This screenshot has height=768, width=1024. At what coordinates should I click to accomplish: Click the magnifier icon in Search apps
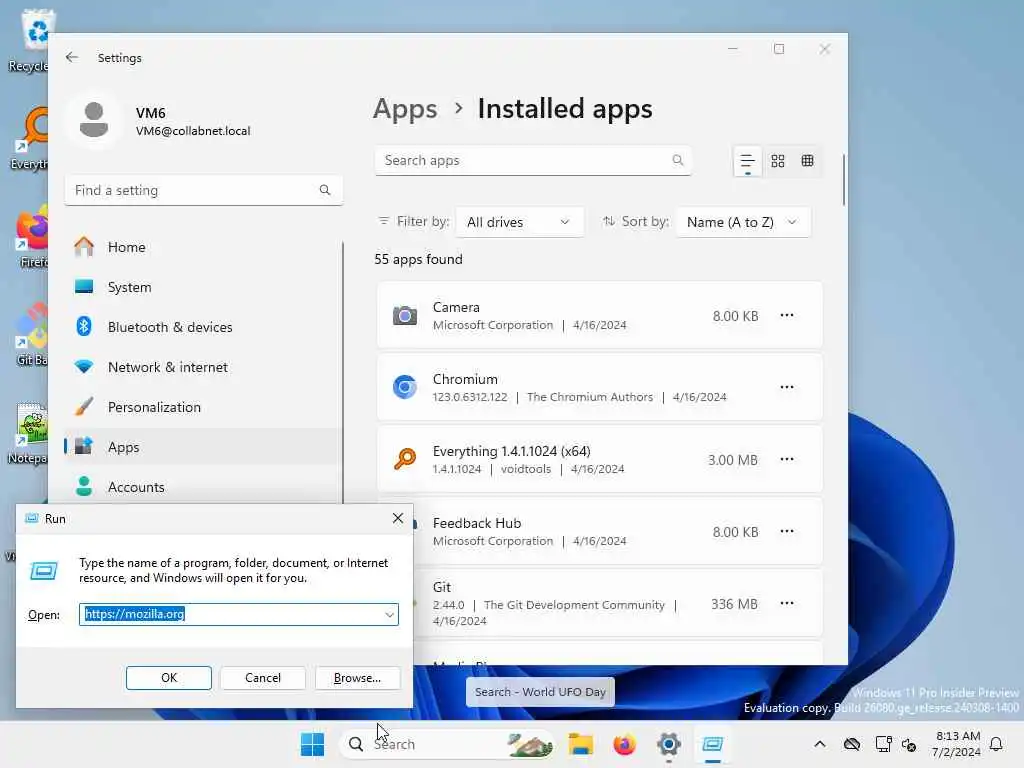point(677,160)
